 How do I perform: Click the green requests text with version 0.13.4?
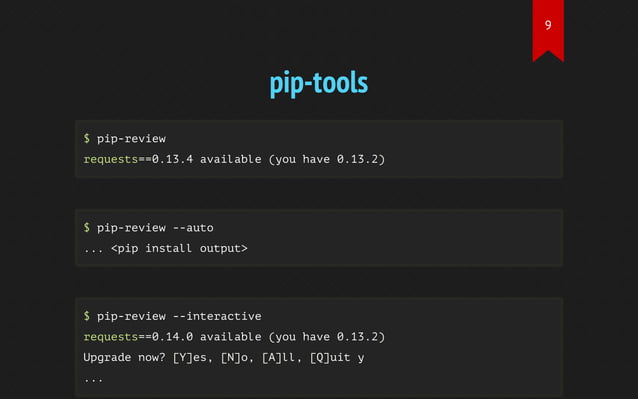(x=111, y=159)
